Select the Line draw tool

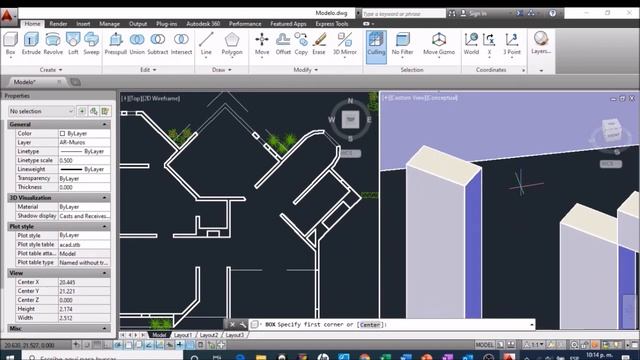click(206, 44)
